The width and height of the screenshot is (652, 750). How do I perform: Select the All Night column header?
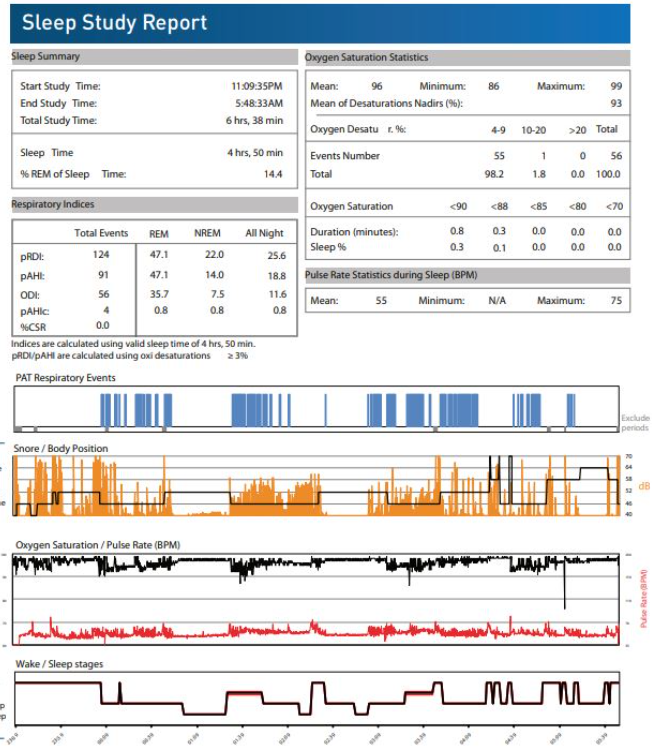264,233
